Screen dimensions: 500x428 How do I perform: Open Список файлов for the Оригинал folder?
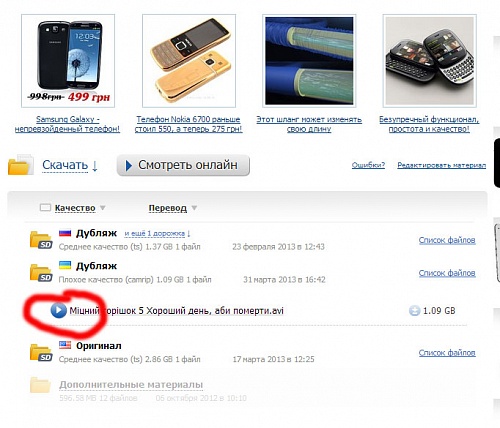[x=447, y=353]
